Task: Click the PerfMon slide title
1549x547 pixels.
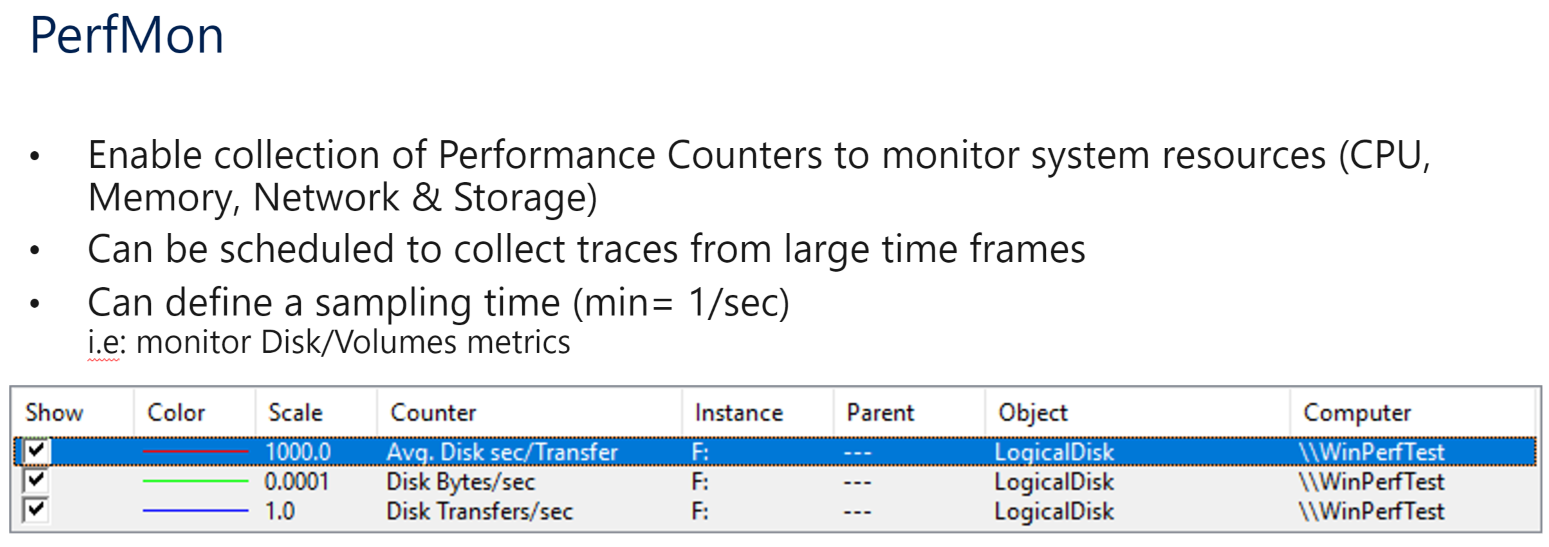Action: [127, 37]
